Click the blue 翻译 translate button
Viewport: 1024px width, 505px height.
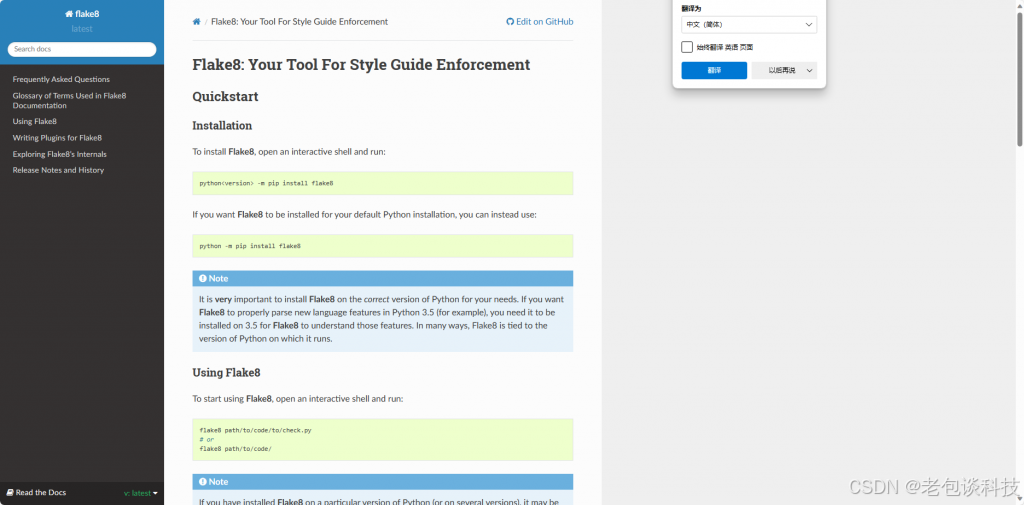pos(714,71)
